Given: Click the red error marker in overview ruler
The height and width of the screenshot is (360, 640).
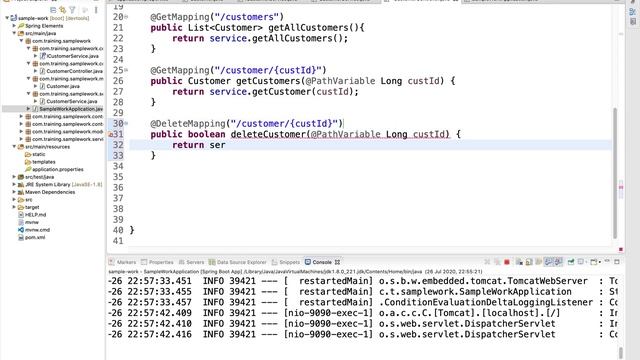Looking at the screenshot, I should coord(621,187).
